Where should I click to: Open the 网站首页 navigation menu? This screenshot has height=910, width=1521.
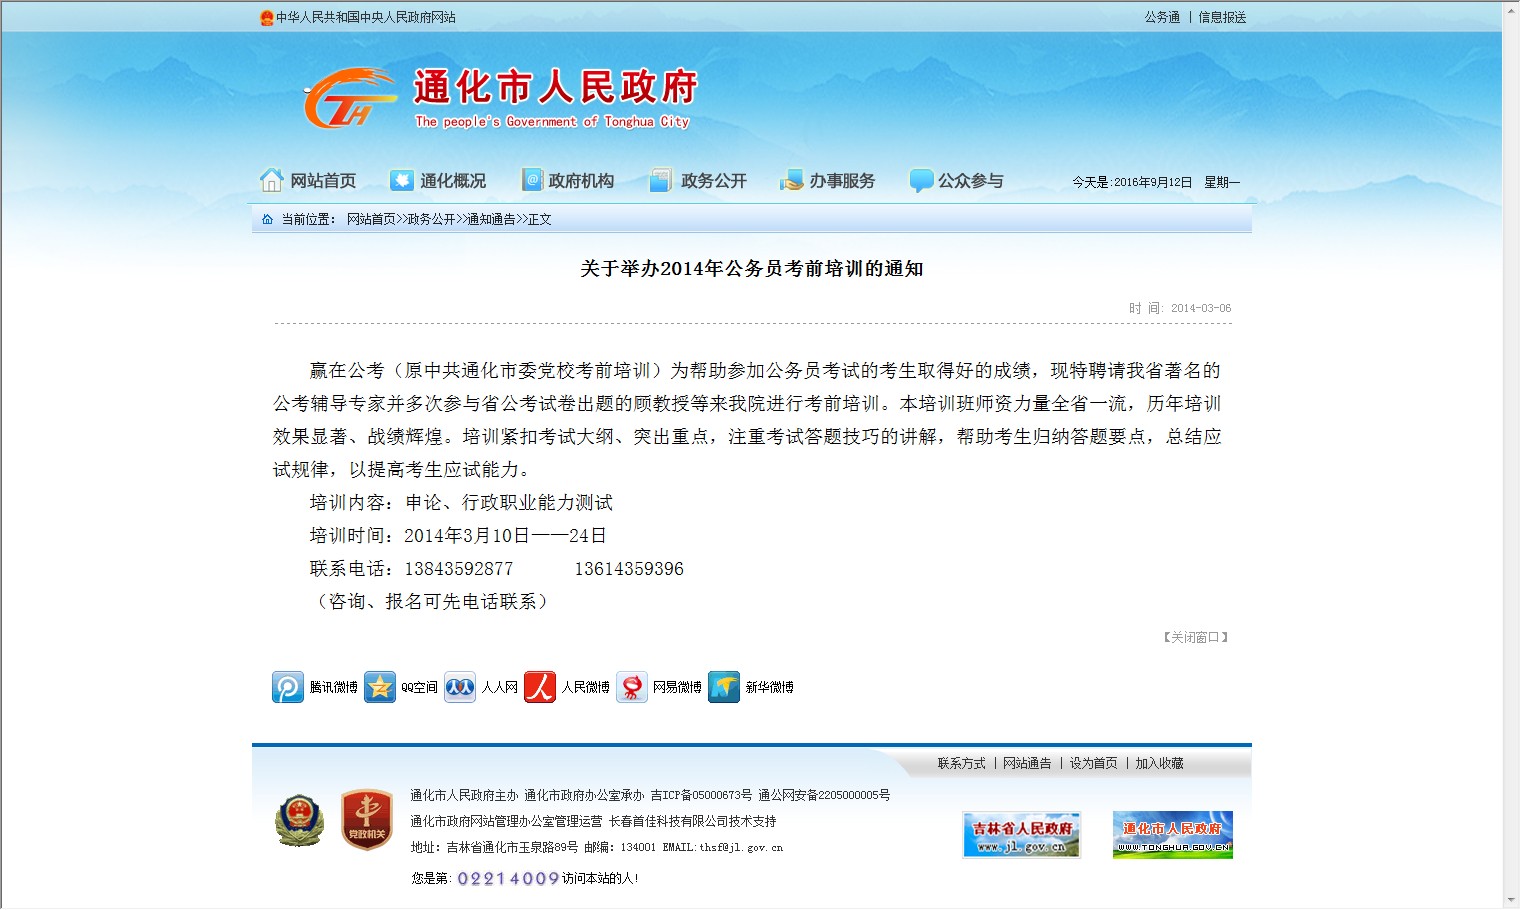coord(308,181)
